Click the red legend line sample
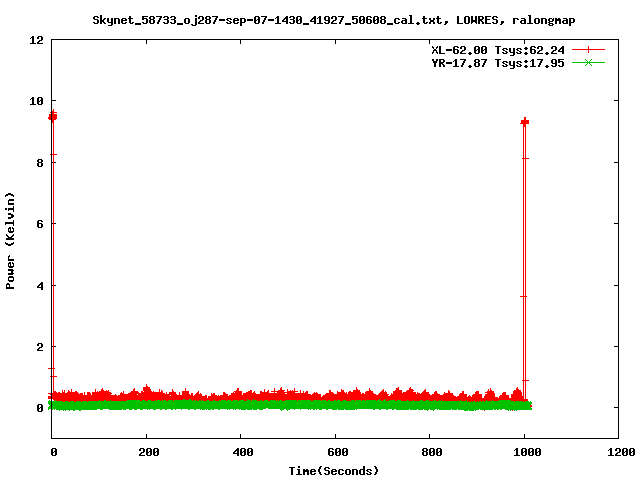Screen dimensions: 640x480 click(x=588, y=50)
